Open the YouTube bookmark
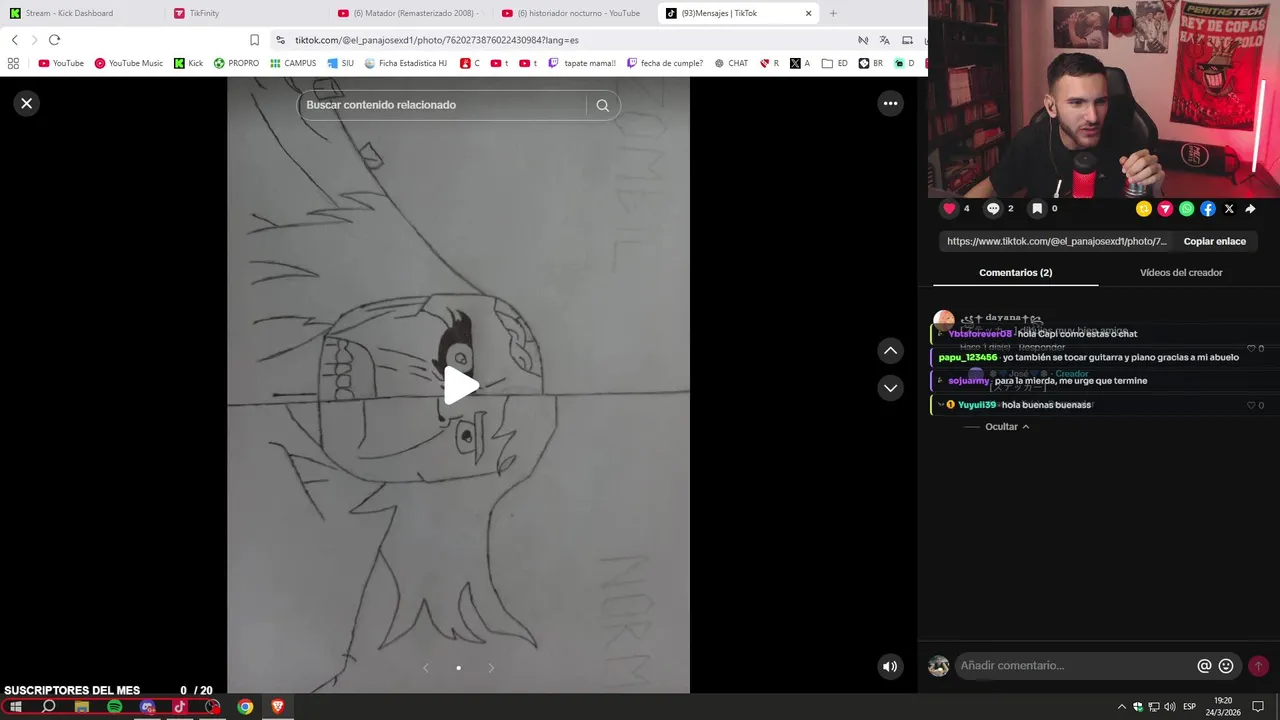The width and height of the screenshot is (1280, 720). pyautogui.click(x=61, y=63)
